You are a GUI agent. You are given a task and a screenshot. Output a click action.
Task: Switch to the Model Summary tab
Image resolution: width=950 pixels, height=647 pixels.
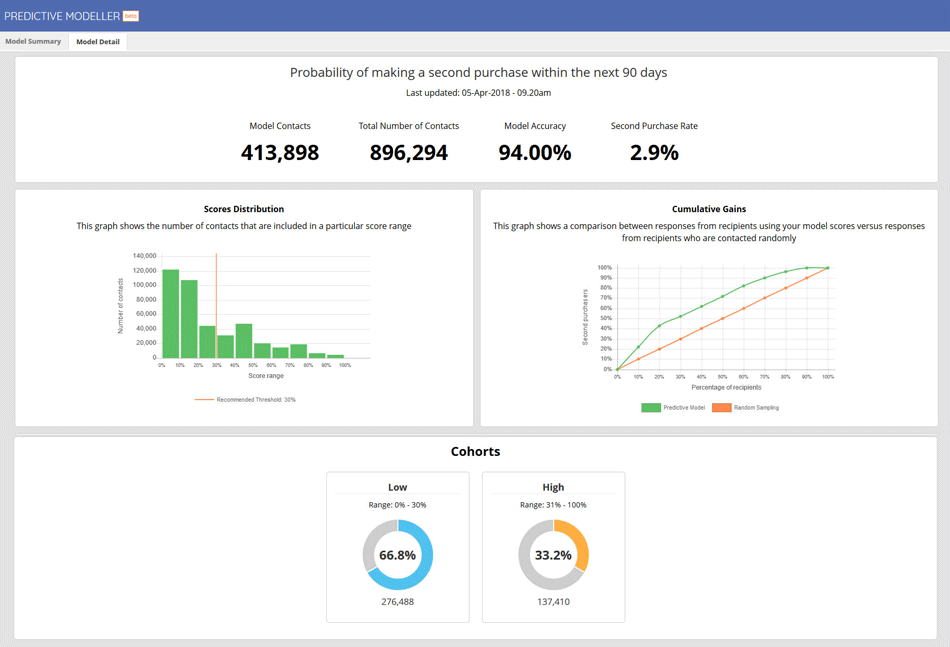[x=33, y=42]
